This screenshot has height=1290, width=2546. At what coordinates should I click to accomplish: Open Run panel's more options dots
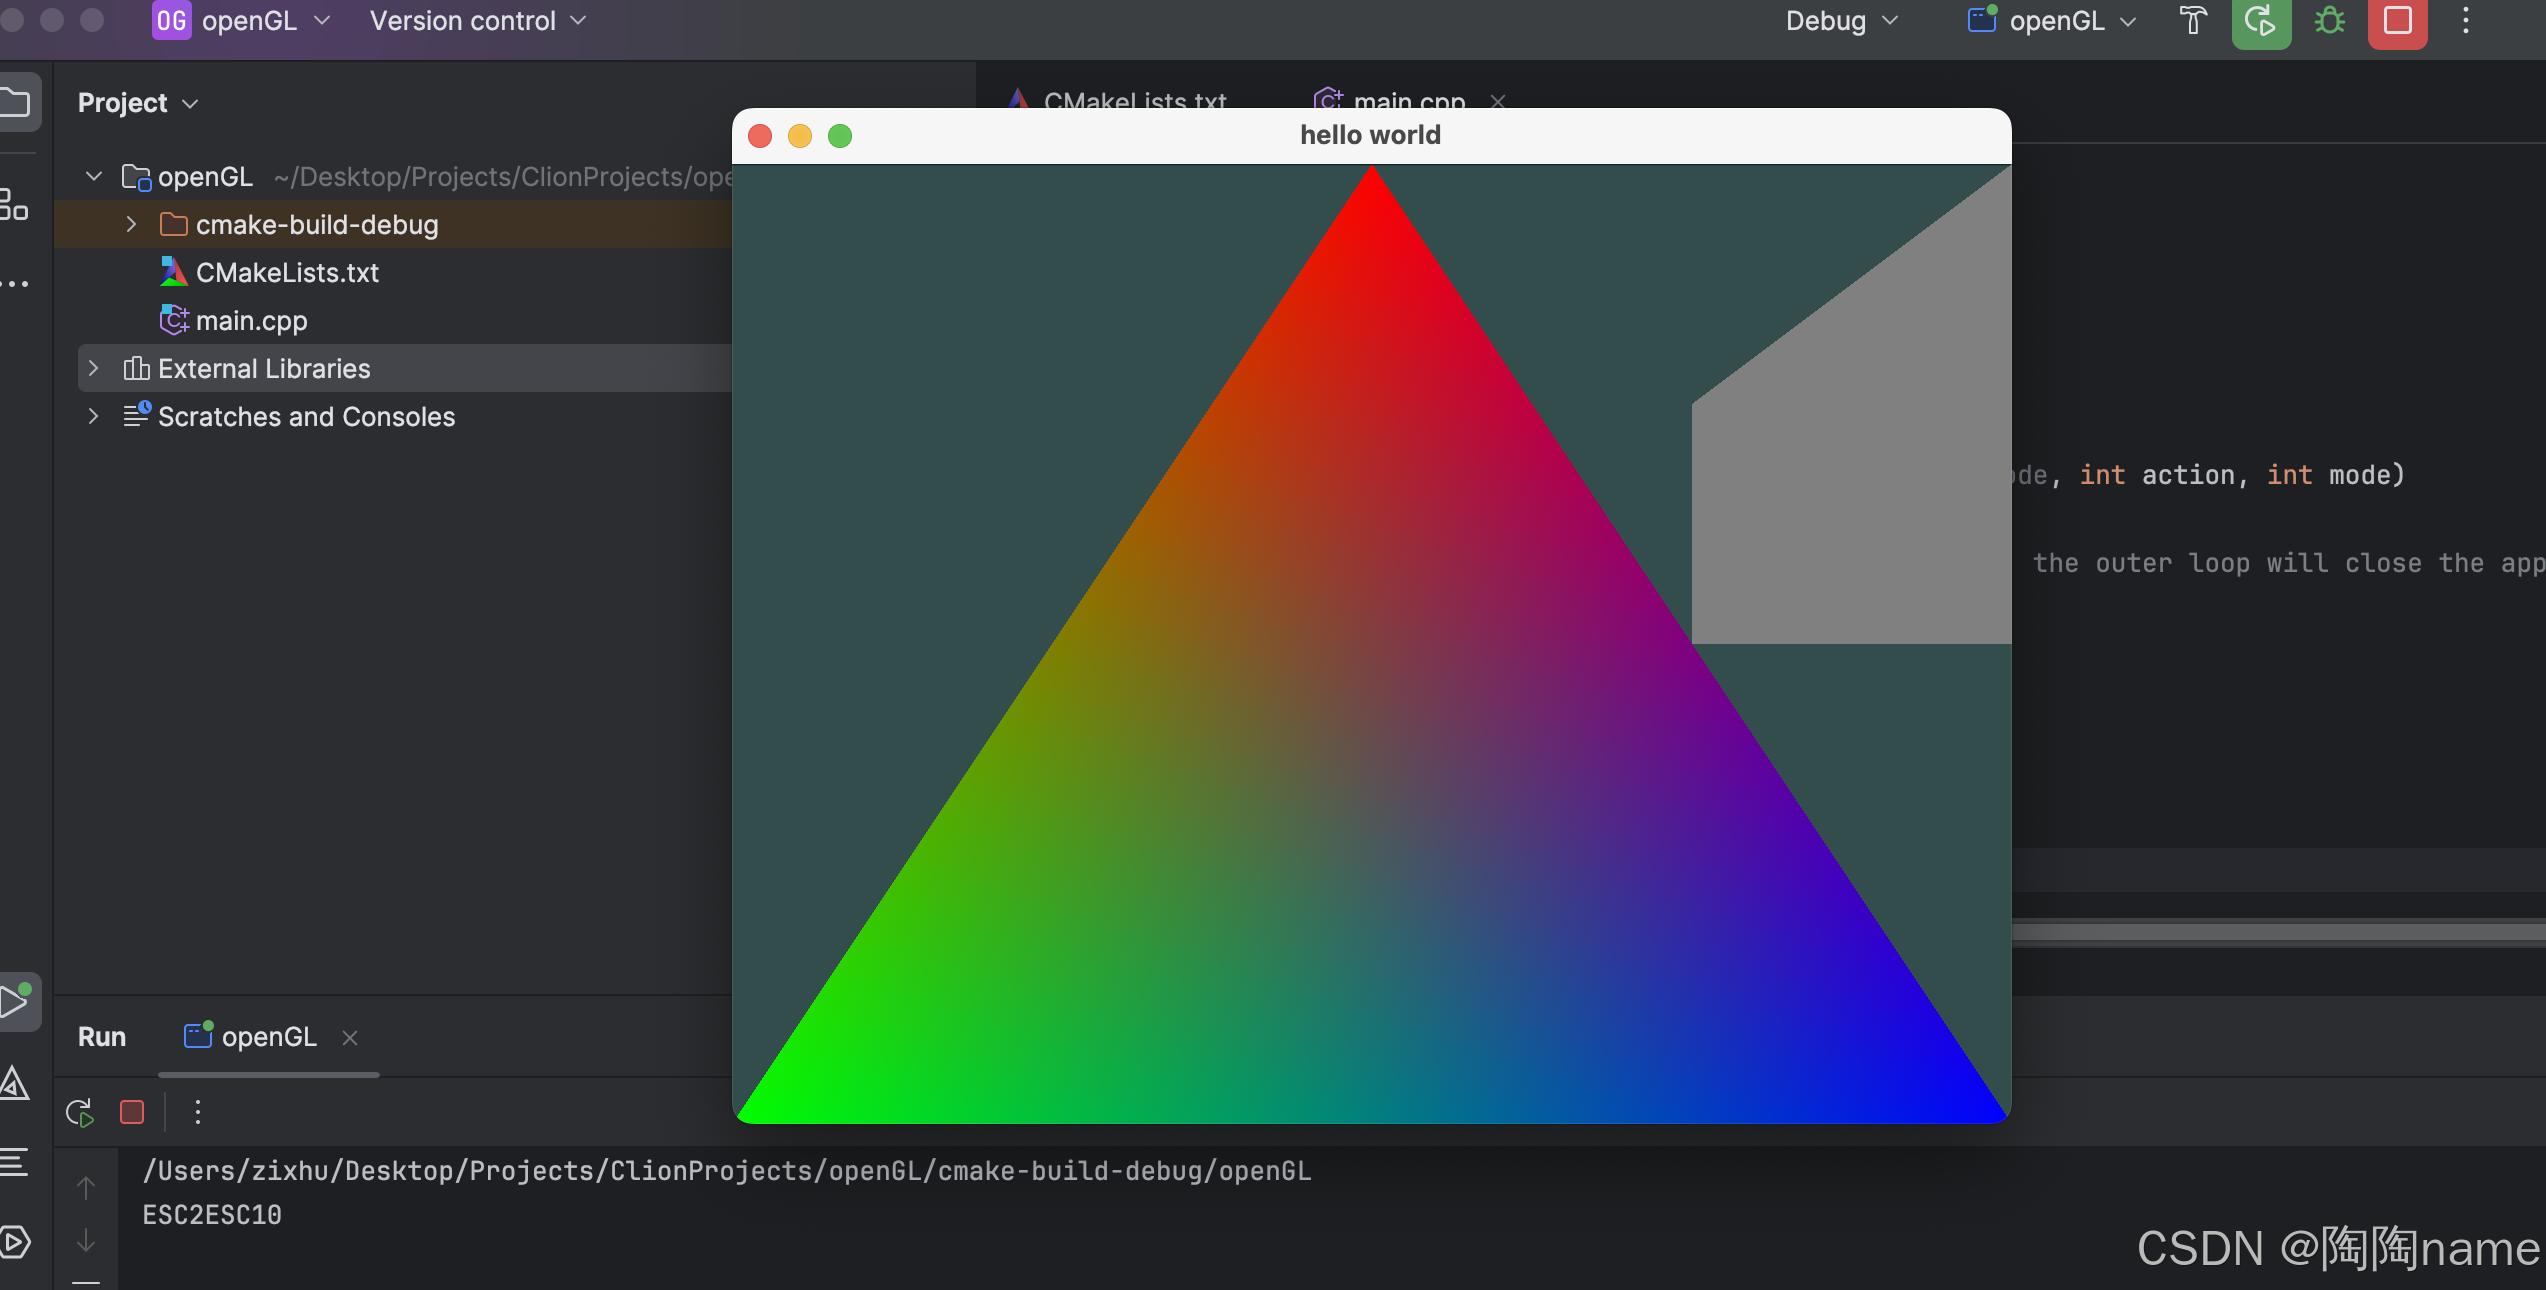coord(198,1112)
